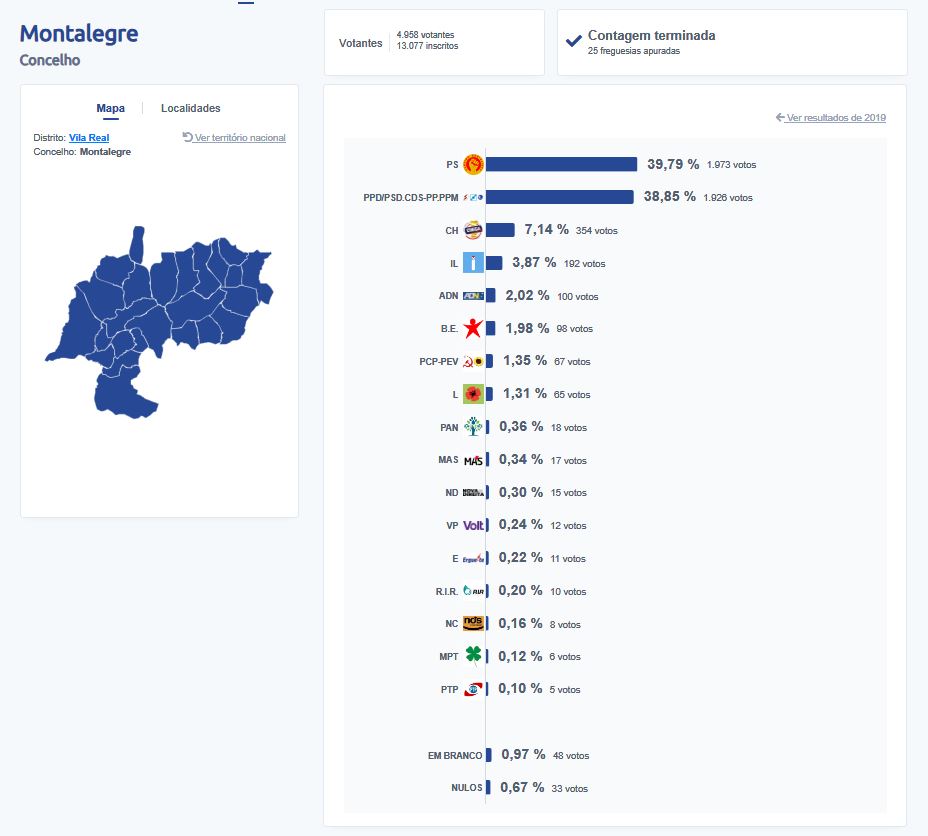Click the PS 39,79 % result bar
Screen dimensions: 928x836
tap(561, 164)
